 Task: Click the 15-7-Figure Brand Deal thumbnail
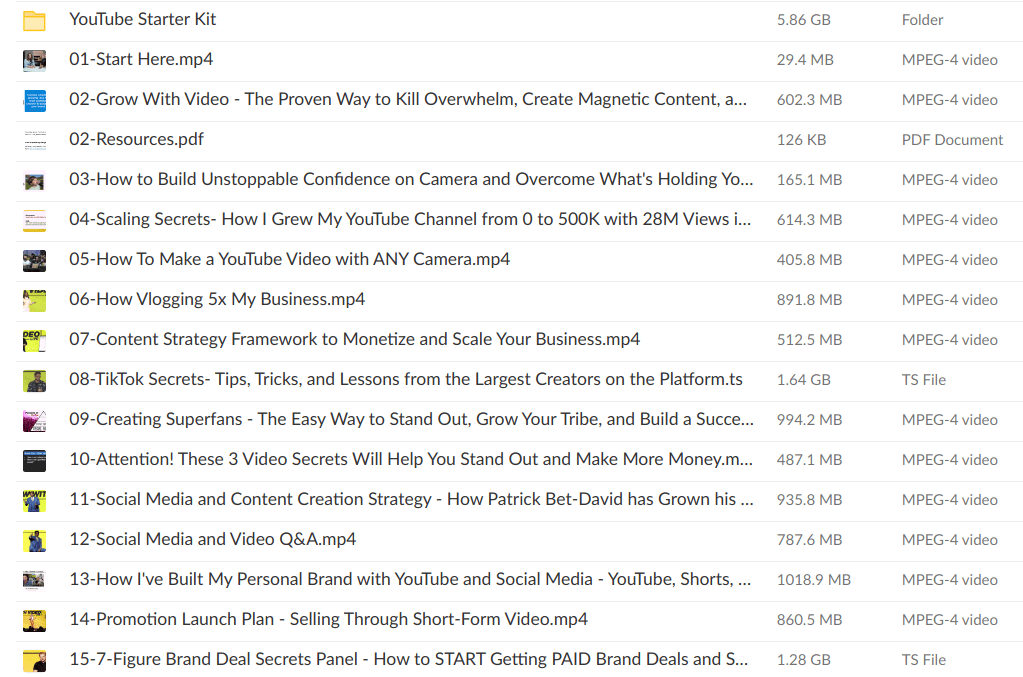pyautogui.click(x=35, y=659)
